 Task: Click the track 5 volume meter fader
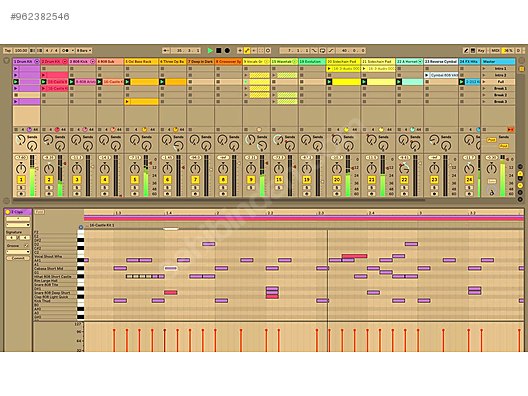pos(146,176)
